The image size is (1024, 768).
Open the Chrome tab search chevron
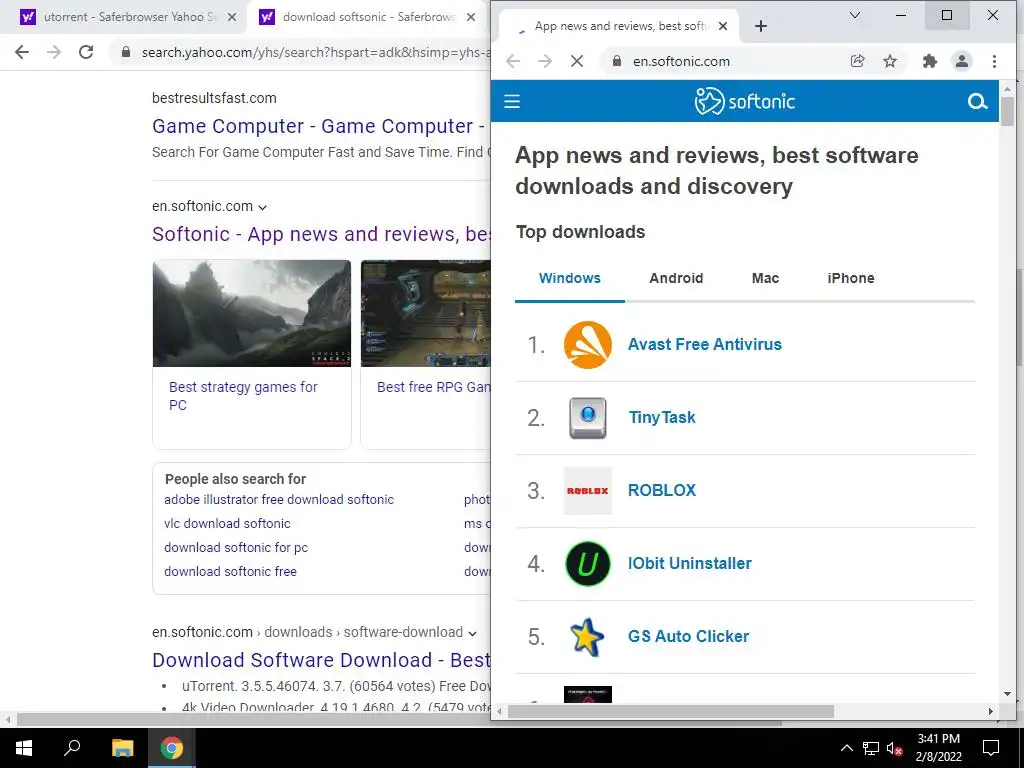(x=854, y=15)
